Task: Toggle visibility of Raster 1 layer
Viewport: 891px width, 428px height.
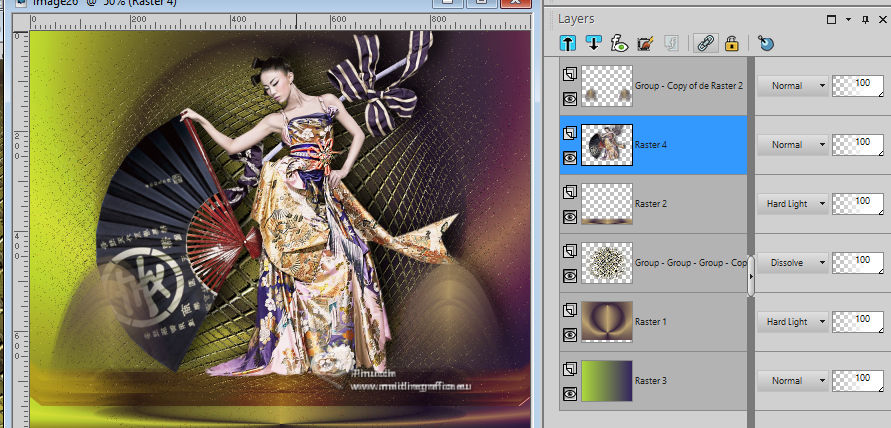Action: 569,334
